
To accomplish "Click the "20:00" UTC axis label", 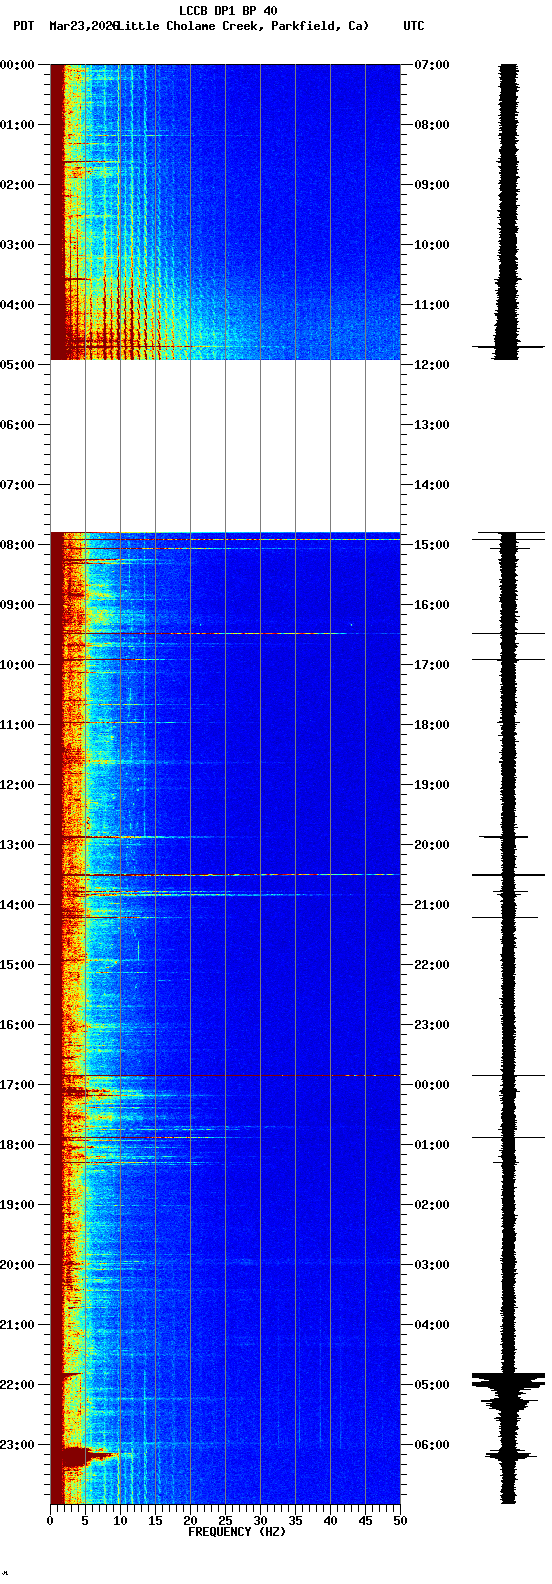I will tap(431, 845).
